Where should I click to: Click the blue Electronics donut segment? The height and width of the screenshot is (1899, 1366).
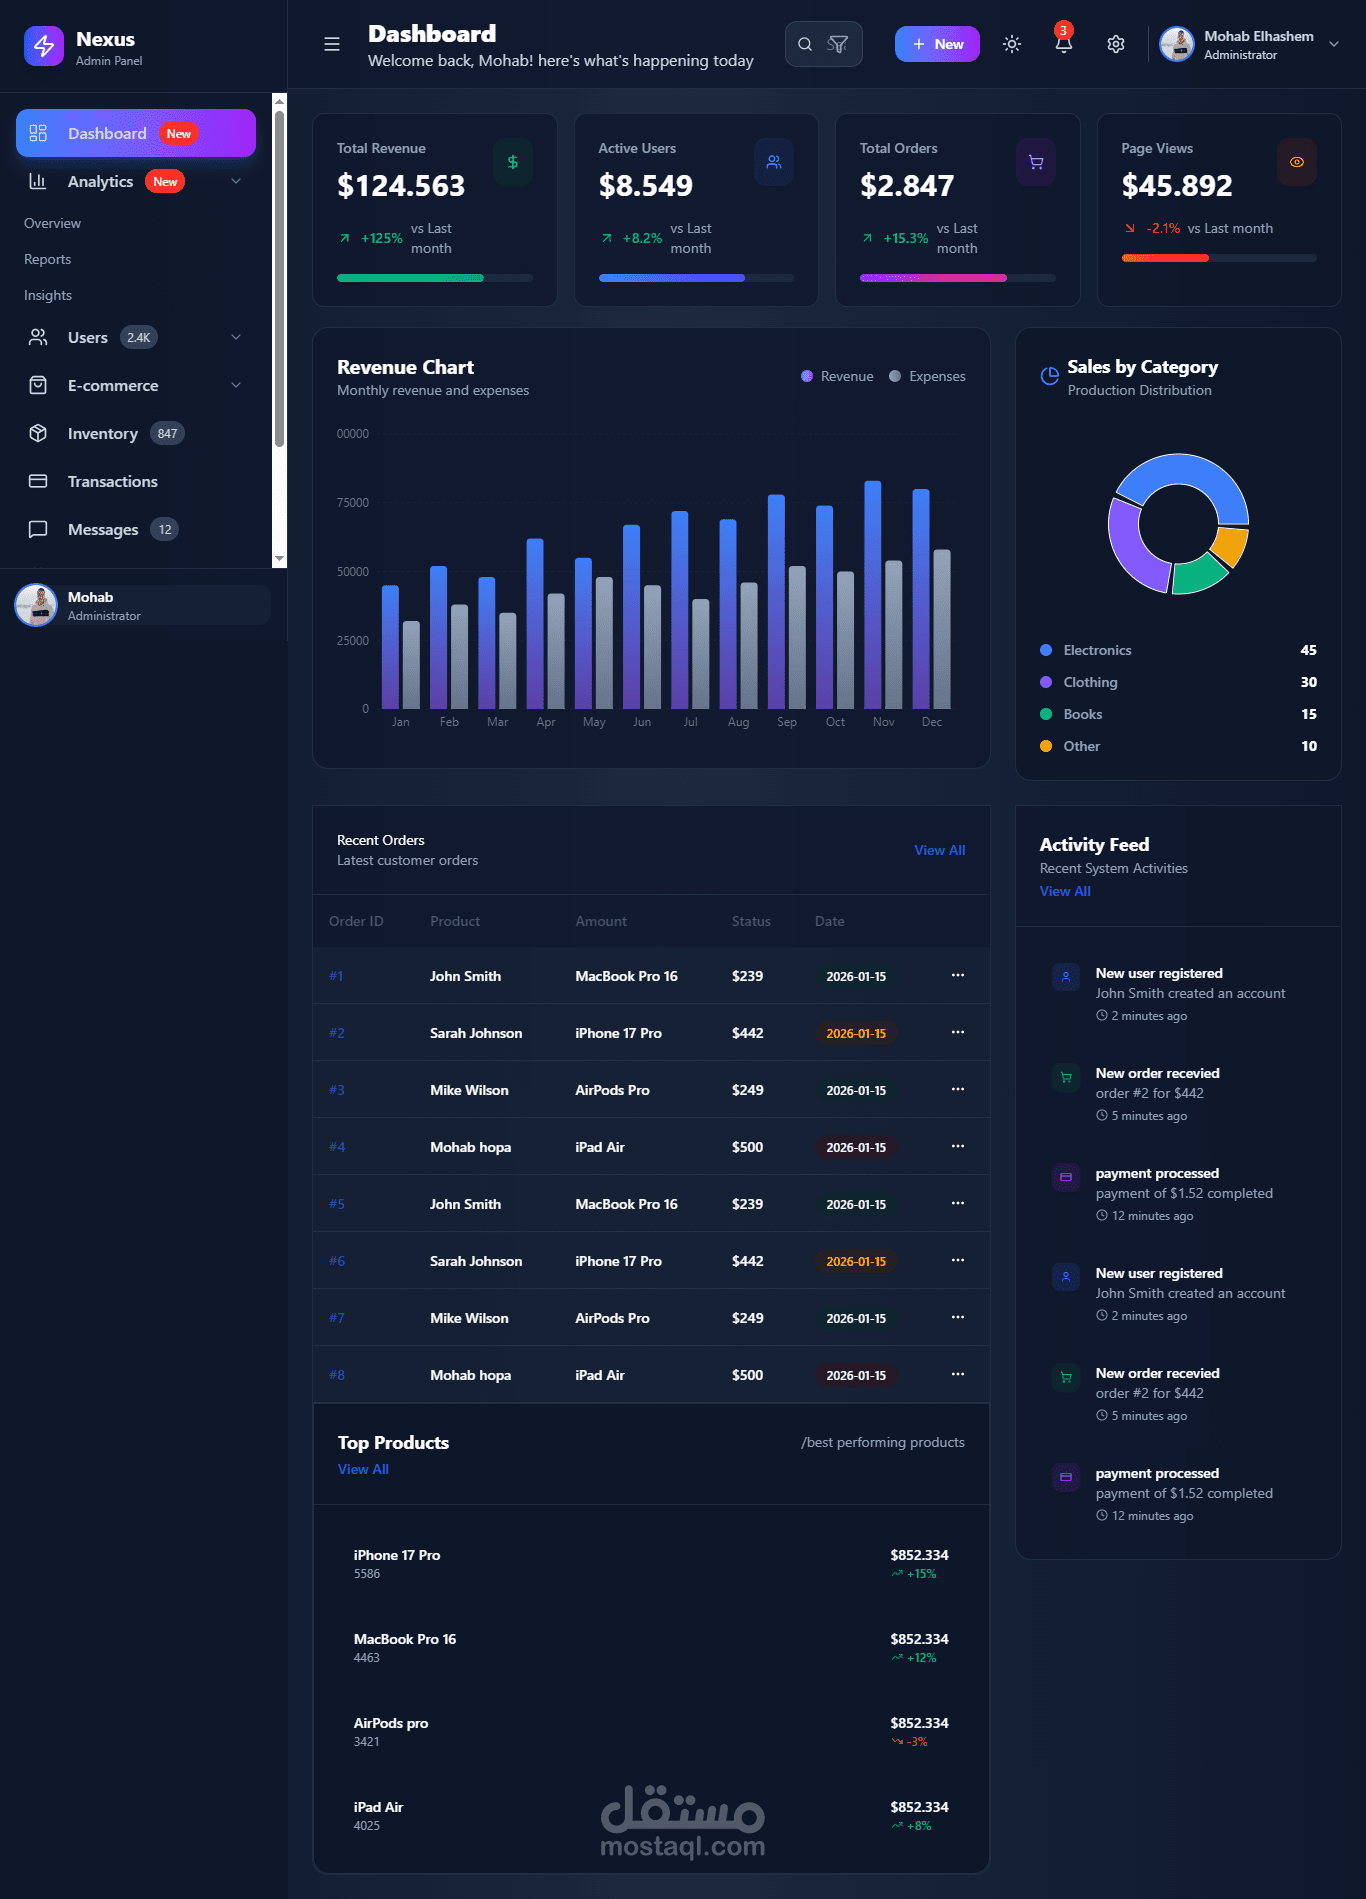pos(1190,470)
